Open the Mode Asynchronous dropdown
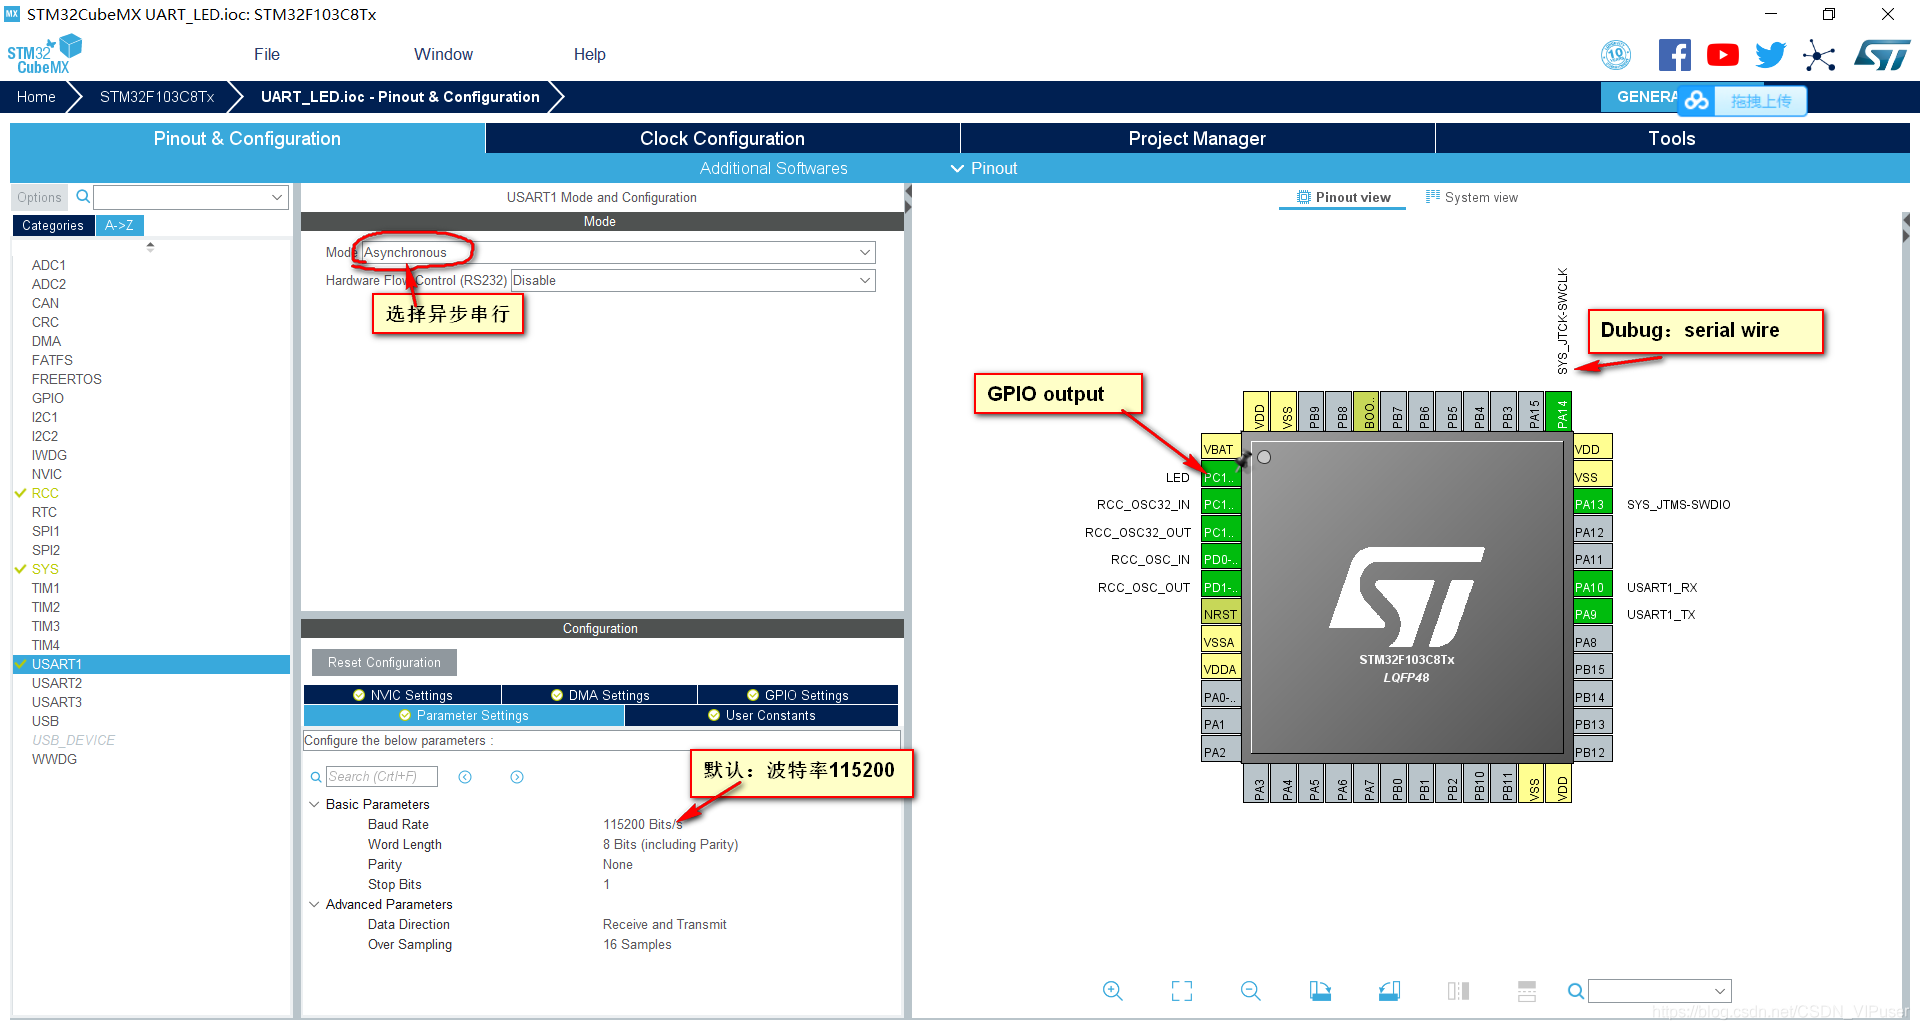The width and height of the screenshot is (1920, 1030). (x=618, y=253)
